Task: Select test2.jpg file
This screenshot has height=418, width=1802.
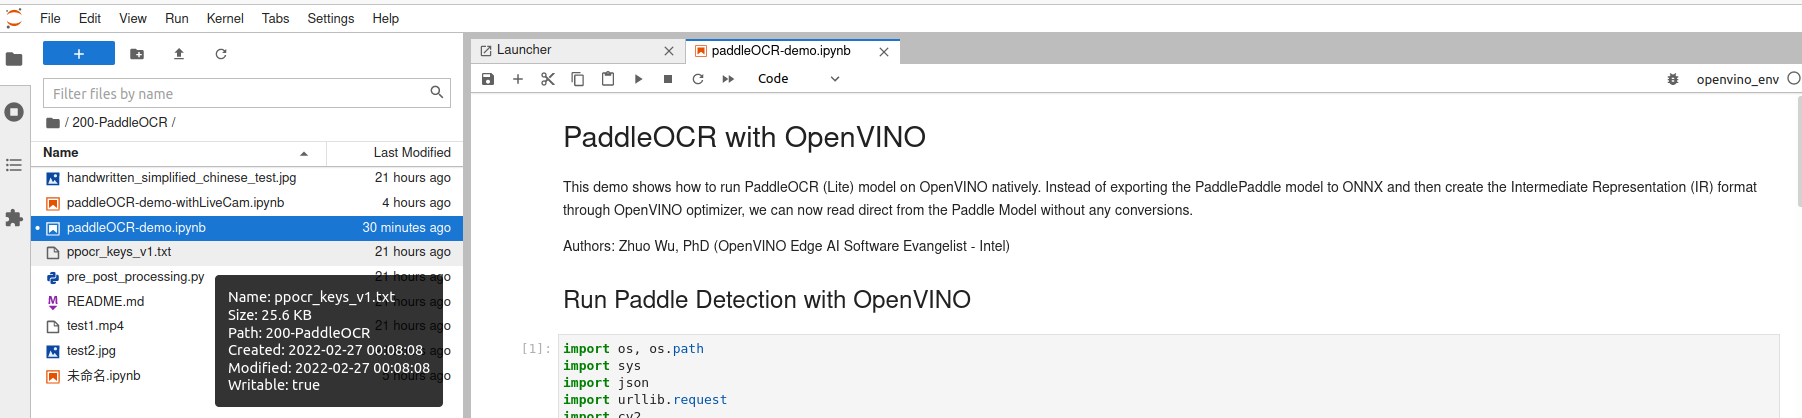Action: point(91,351)
